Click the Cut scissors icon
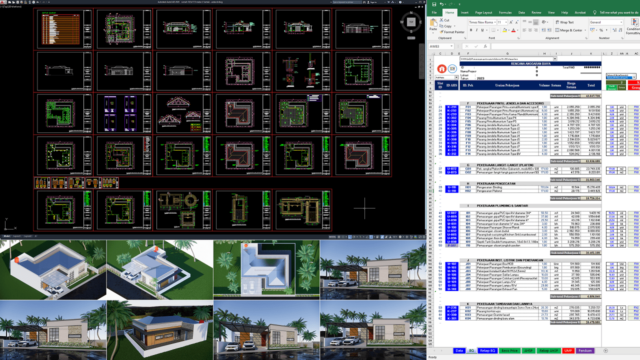The image size is (640, 360). tap(441, 20)
